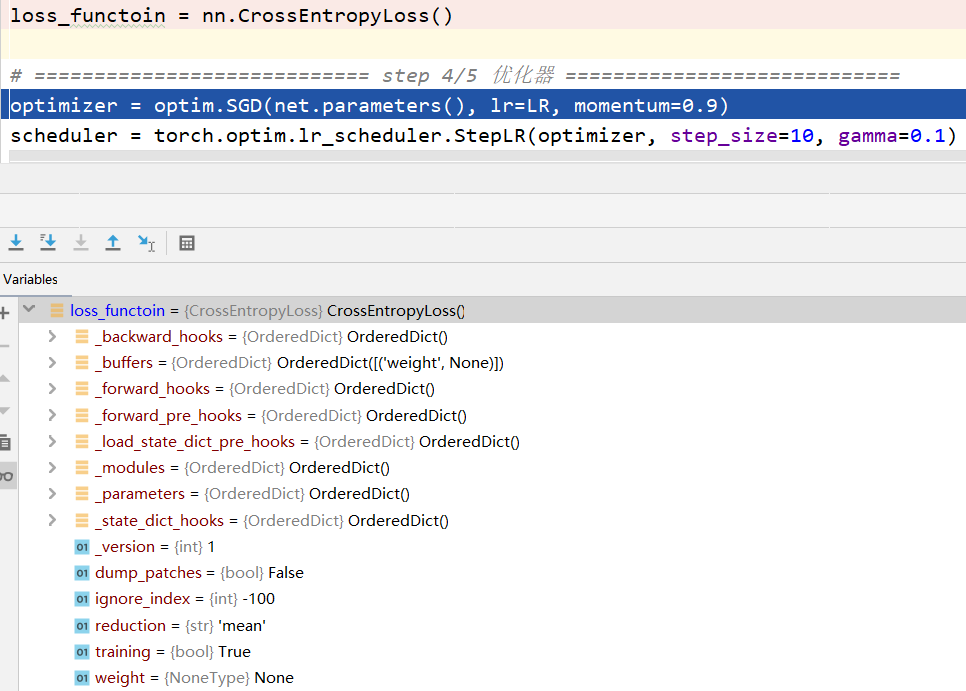Viewport: 966px width, 691px height.
Task: Expand the _state_dict_hooks entry
Action: pyautogui.click(x=52, y=520)
